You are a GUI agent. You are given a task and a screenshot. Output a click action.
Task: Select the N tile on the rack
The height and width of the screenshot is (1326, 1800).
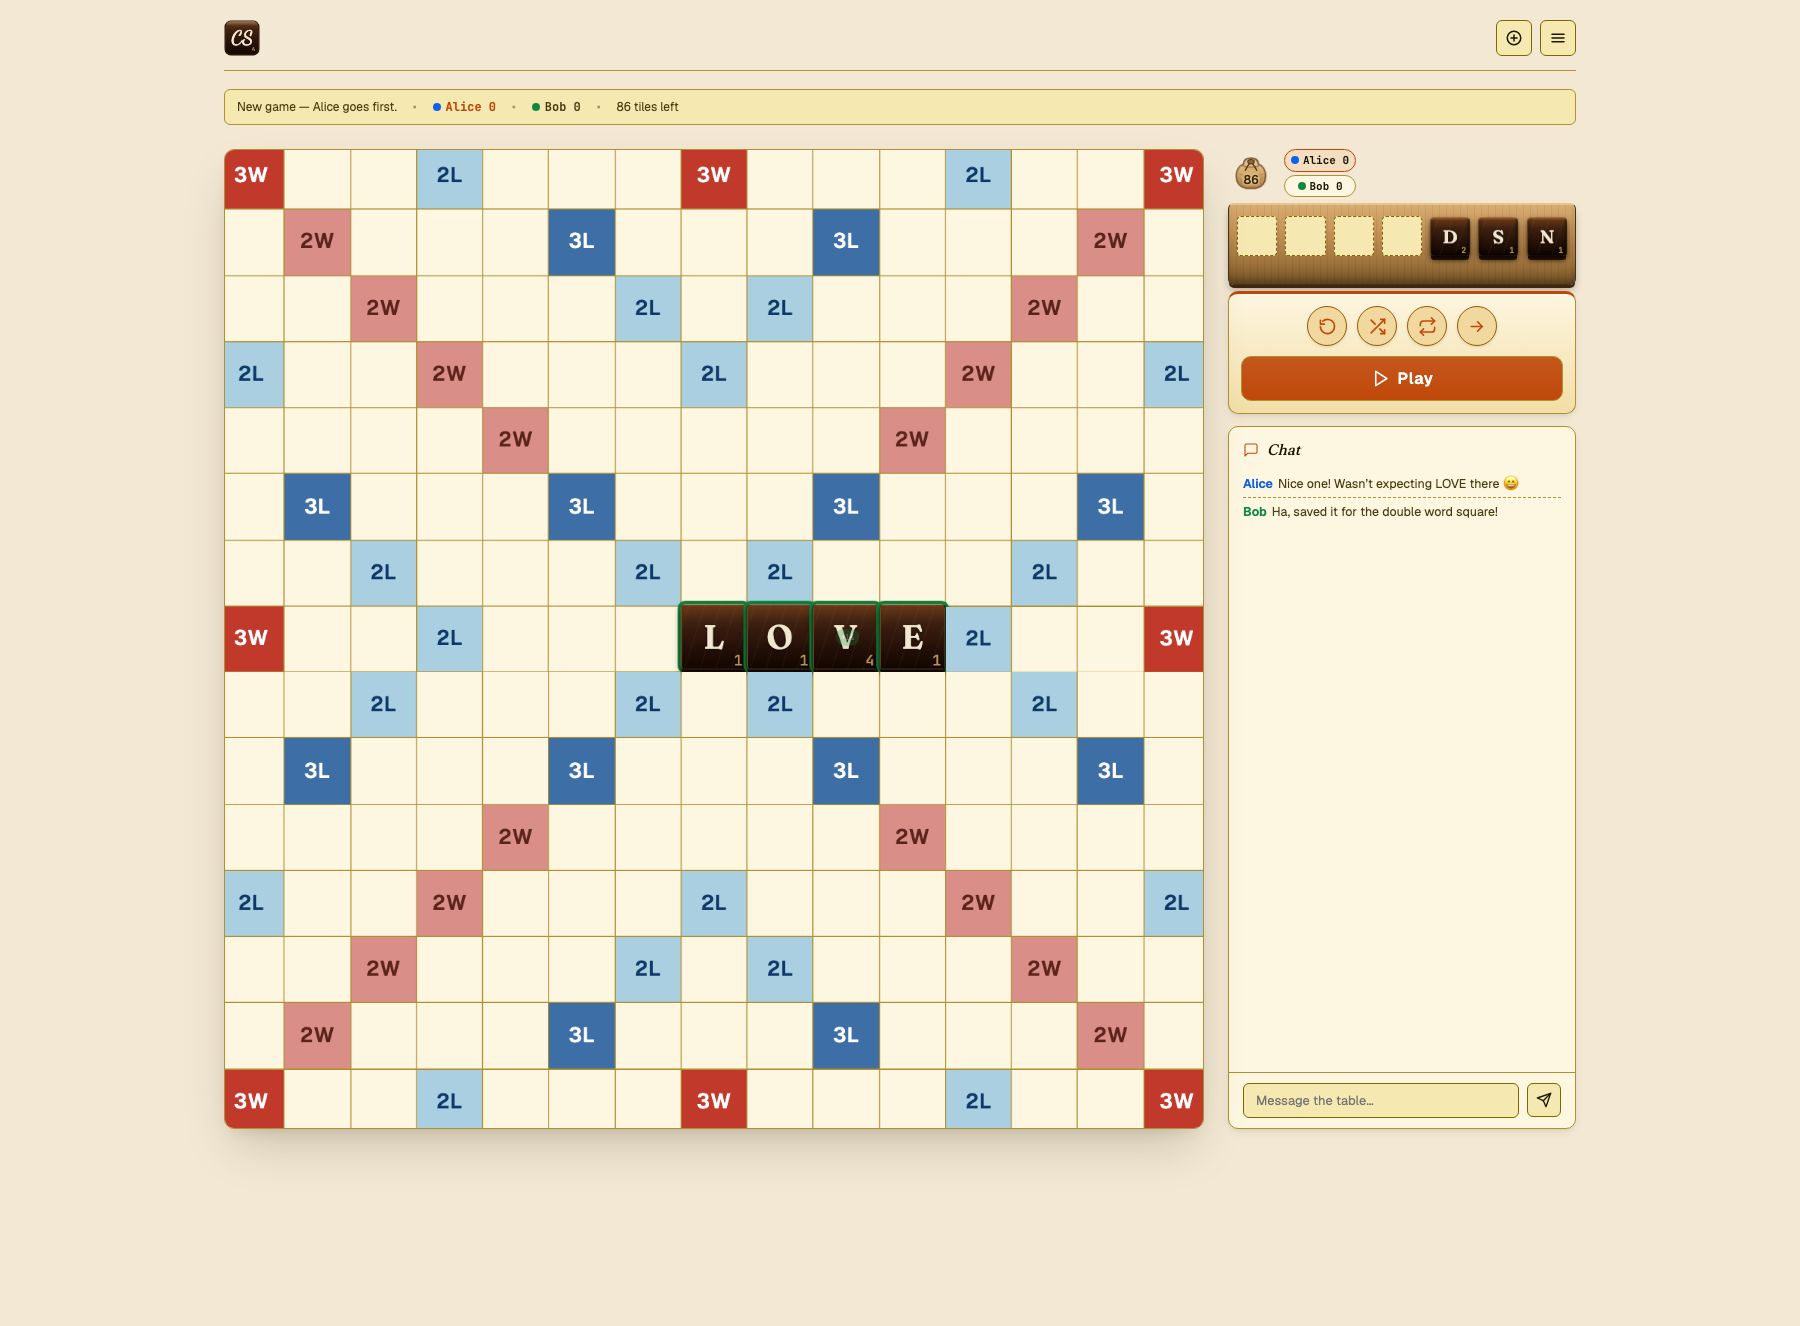(1547, 238)
